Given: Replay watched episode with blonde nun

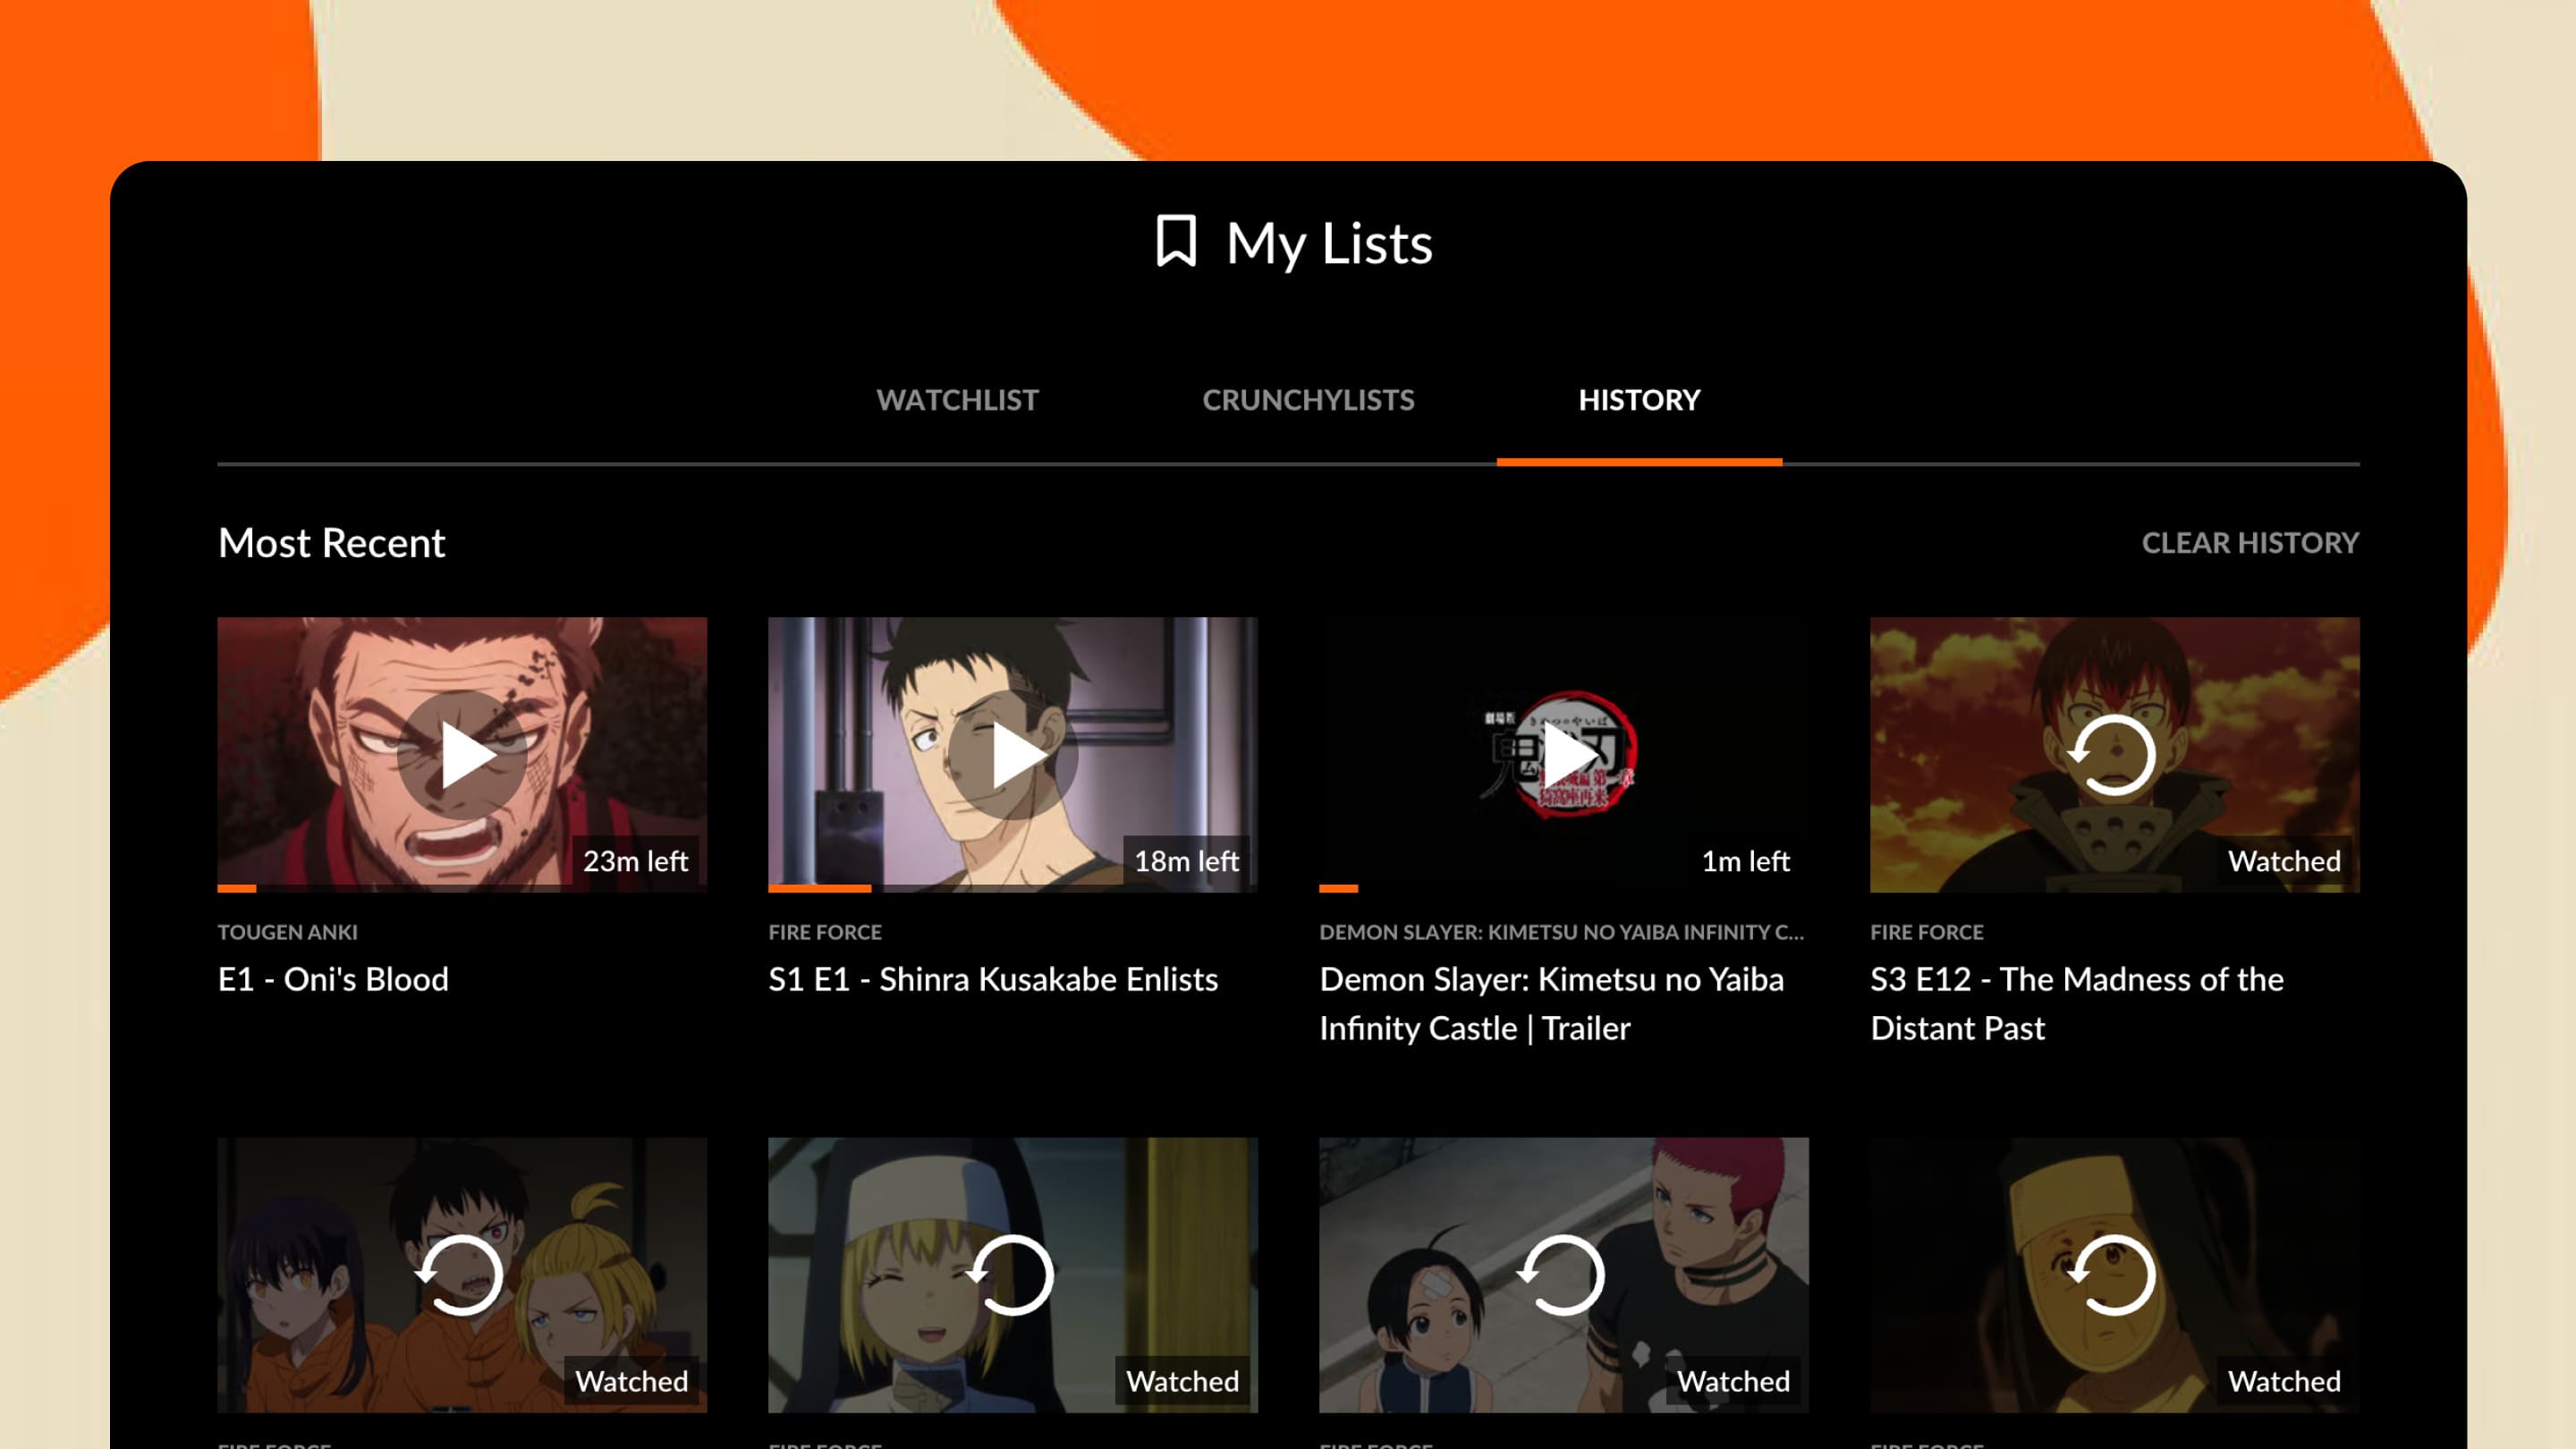Looking at the screenshot, I should coord(1012,1275).
